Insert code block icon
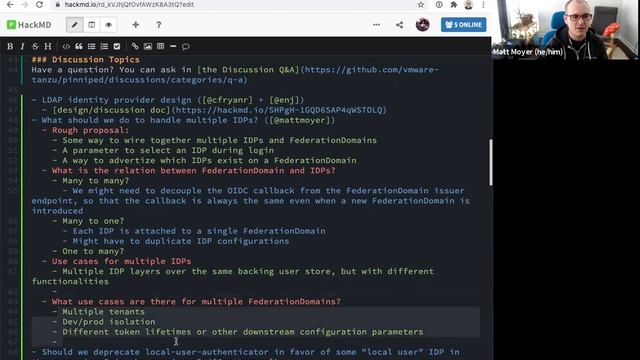 coord(66,47)
